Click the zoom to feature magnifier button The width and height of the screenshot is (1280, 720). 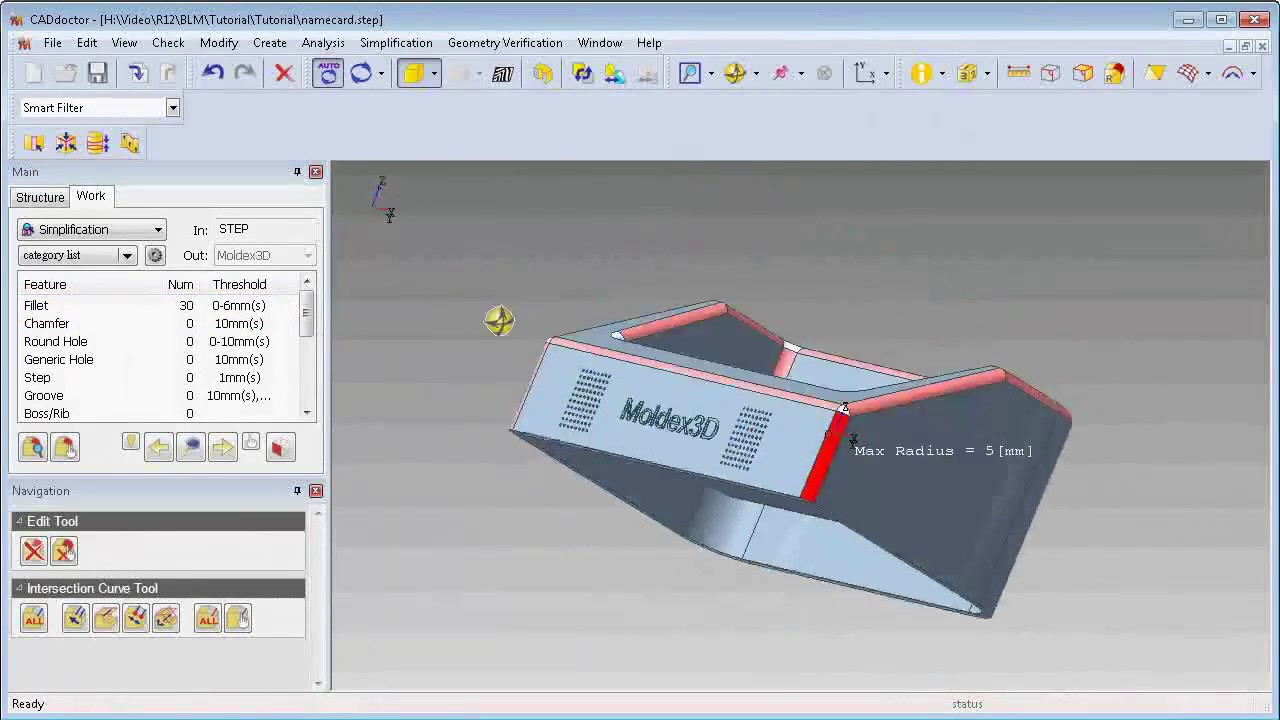[190, 447]
